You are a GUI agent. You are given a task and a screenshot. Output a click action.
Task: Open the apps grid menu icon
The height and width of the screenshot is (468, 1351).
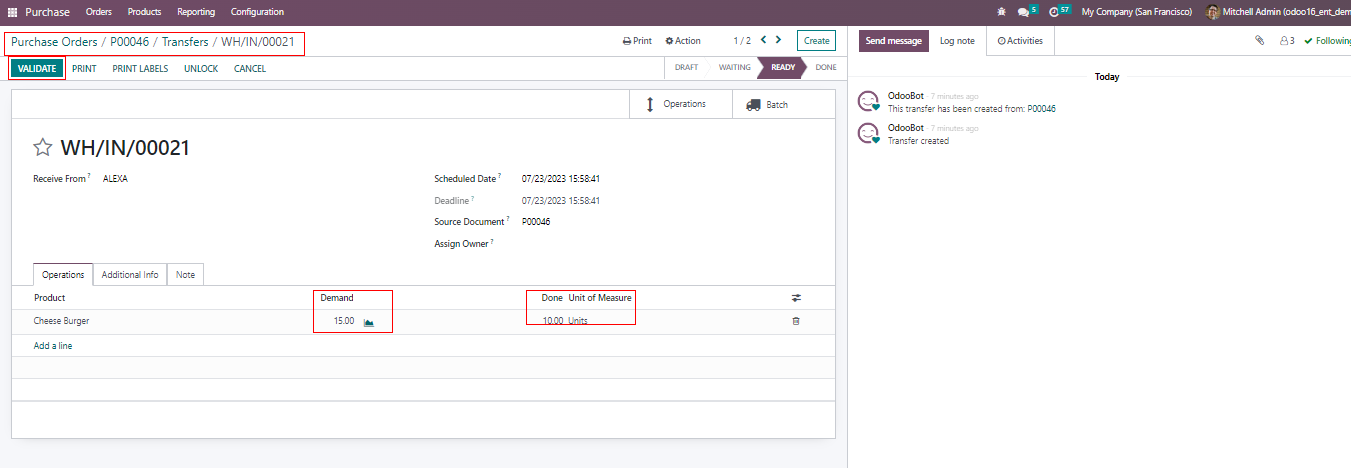click(x=13, y=12)
